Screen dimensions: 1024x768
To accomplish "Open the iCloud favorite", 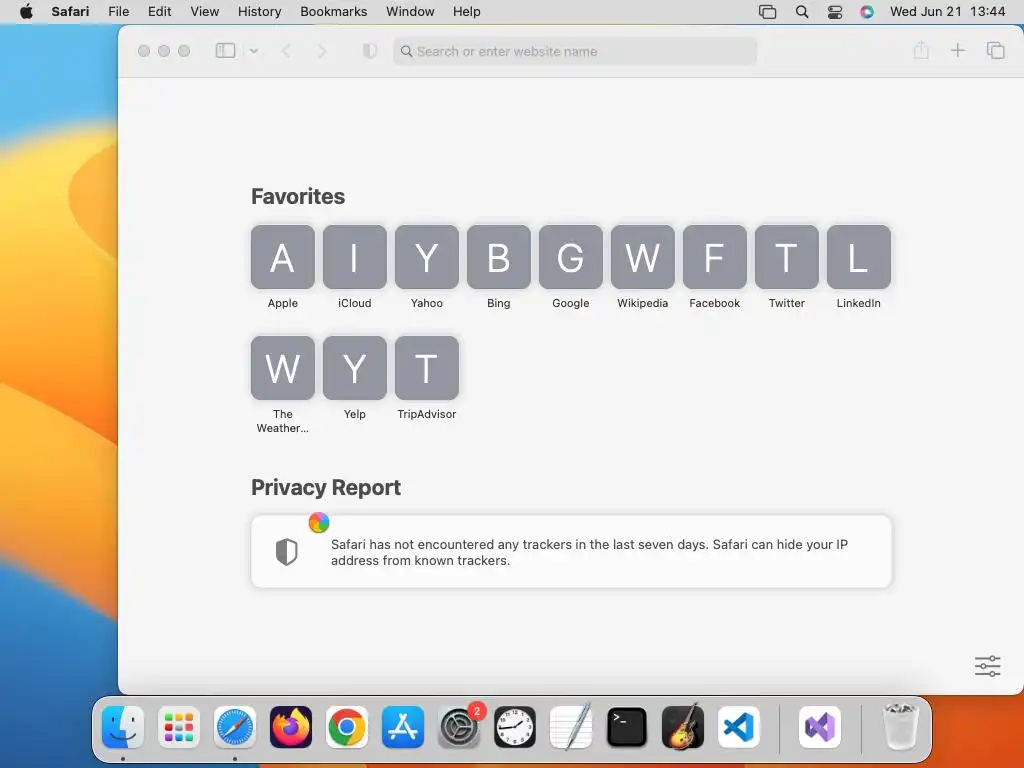I will [355, 257].
